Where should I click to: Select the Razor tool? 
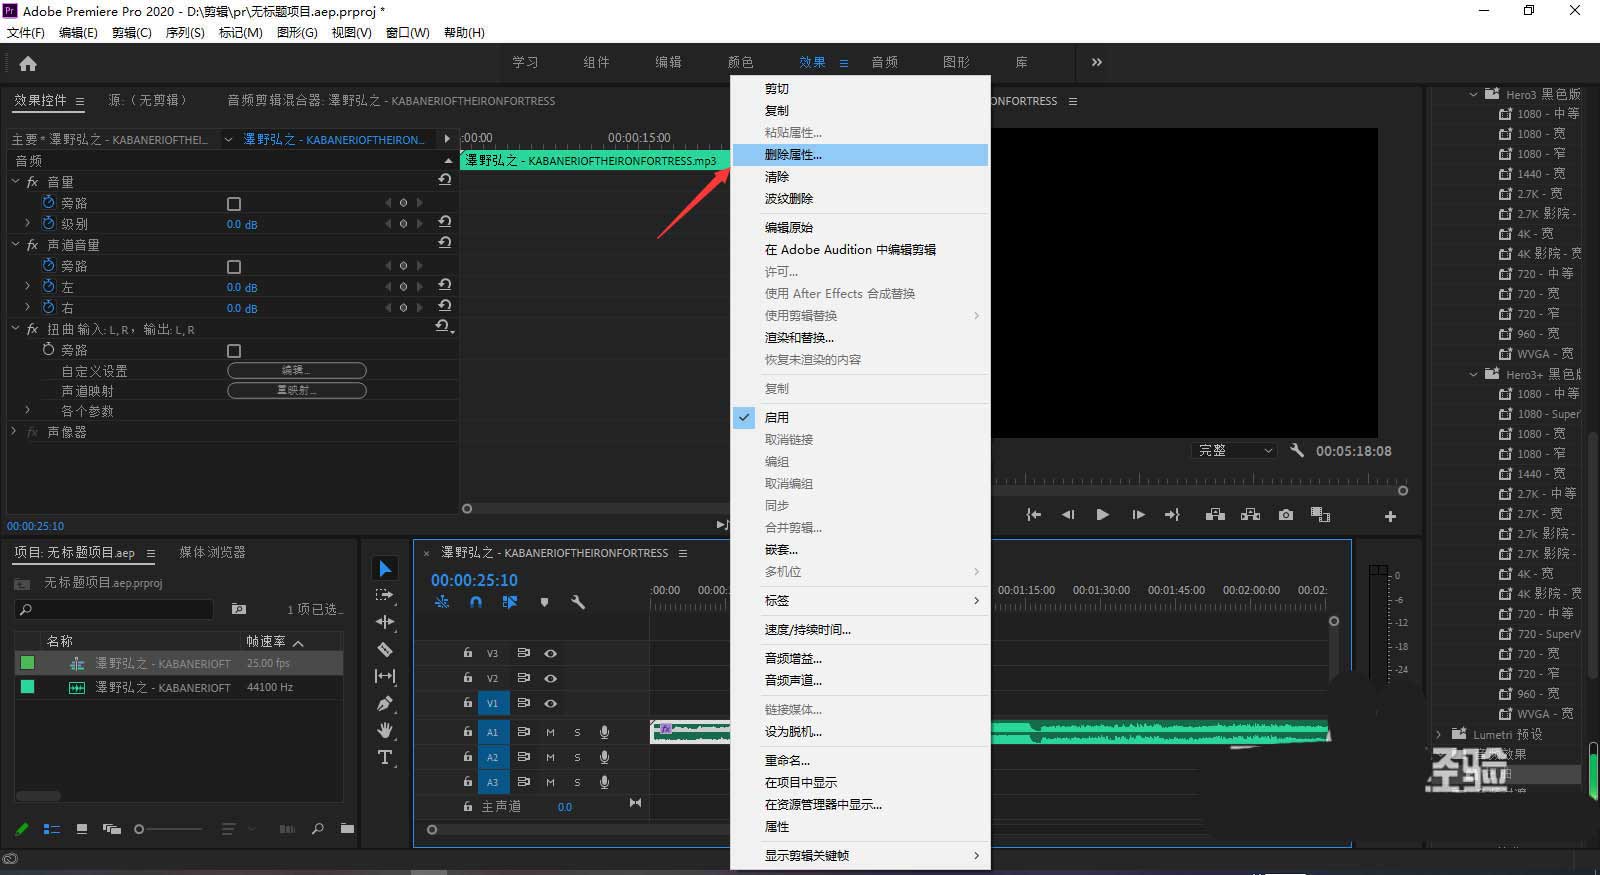click(x=385, y=649)
